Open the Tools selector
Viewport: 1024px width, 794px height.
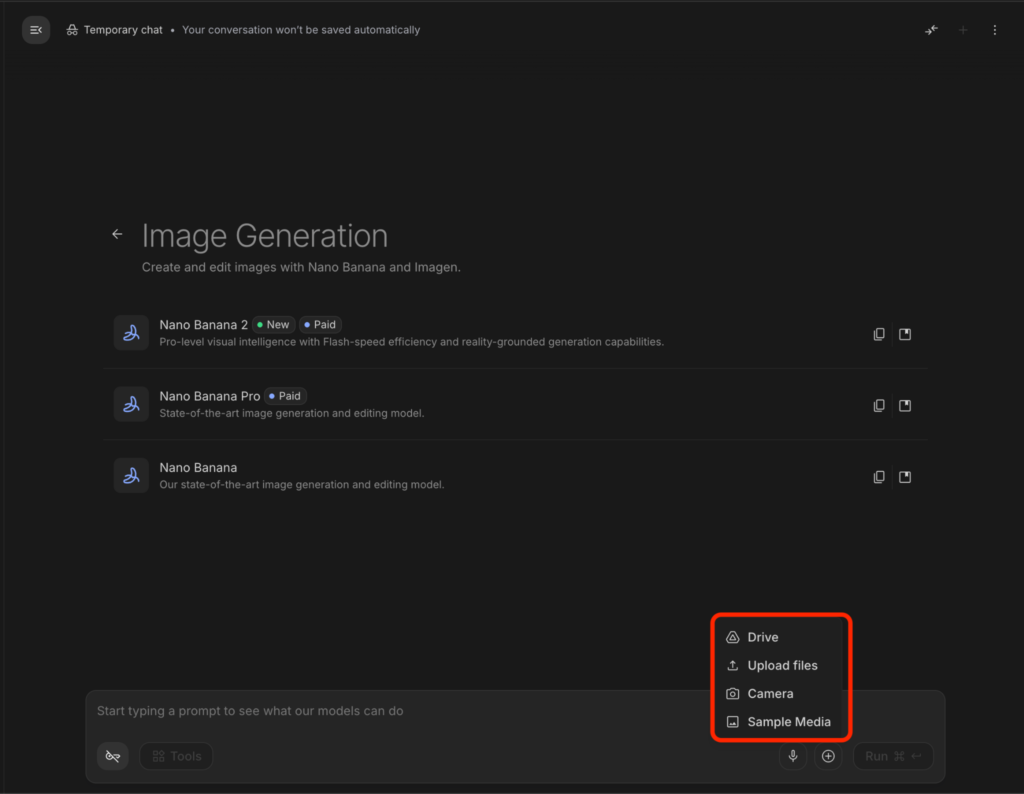[176, 756]
